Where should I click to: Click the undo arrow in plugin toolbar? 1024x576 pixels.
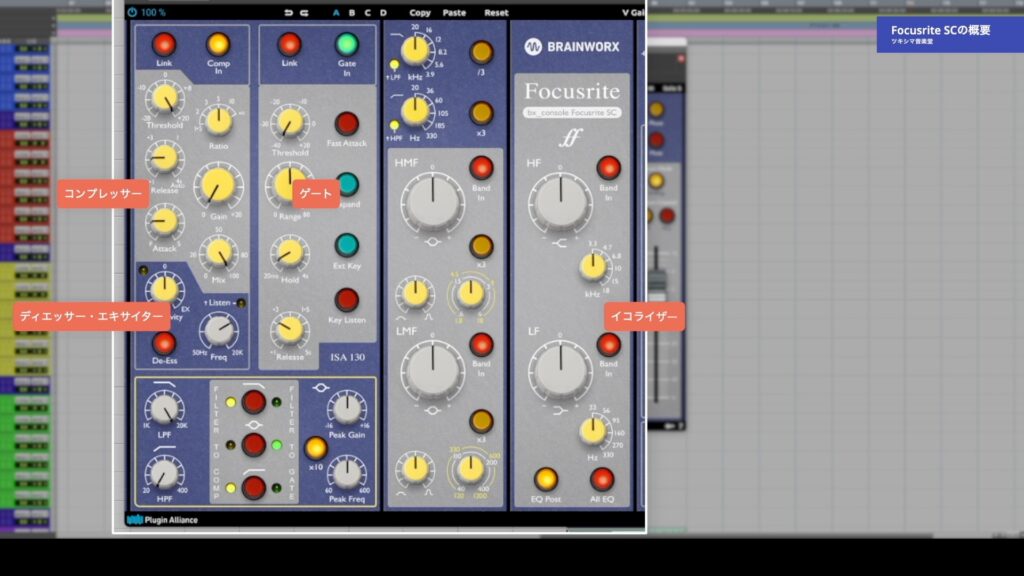[x=289, y=12]
